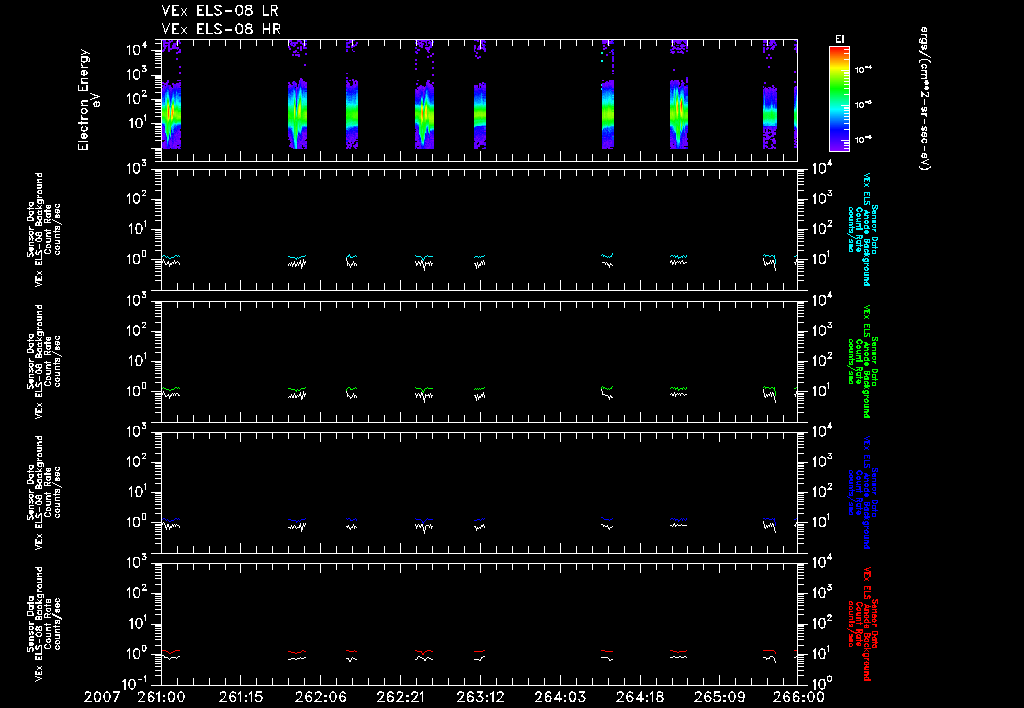Click the '261:00' time axis label
The height and width of the screenshot is (708, 1024).
(x=161, y=697)
